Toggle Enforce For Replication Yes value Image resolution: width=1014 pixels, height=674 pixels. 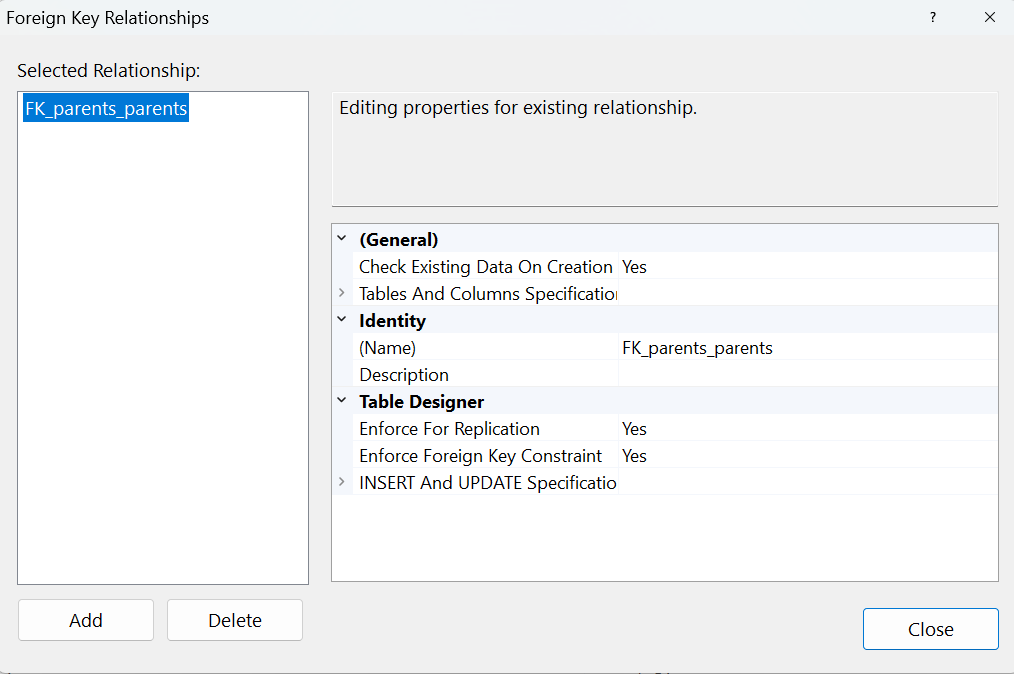[x=634, y=429]
